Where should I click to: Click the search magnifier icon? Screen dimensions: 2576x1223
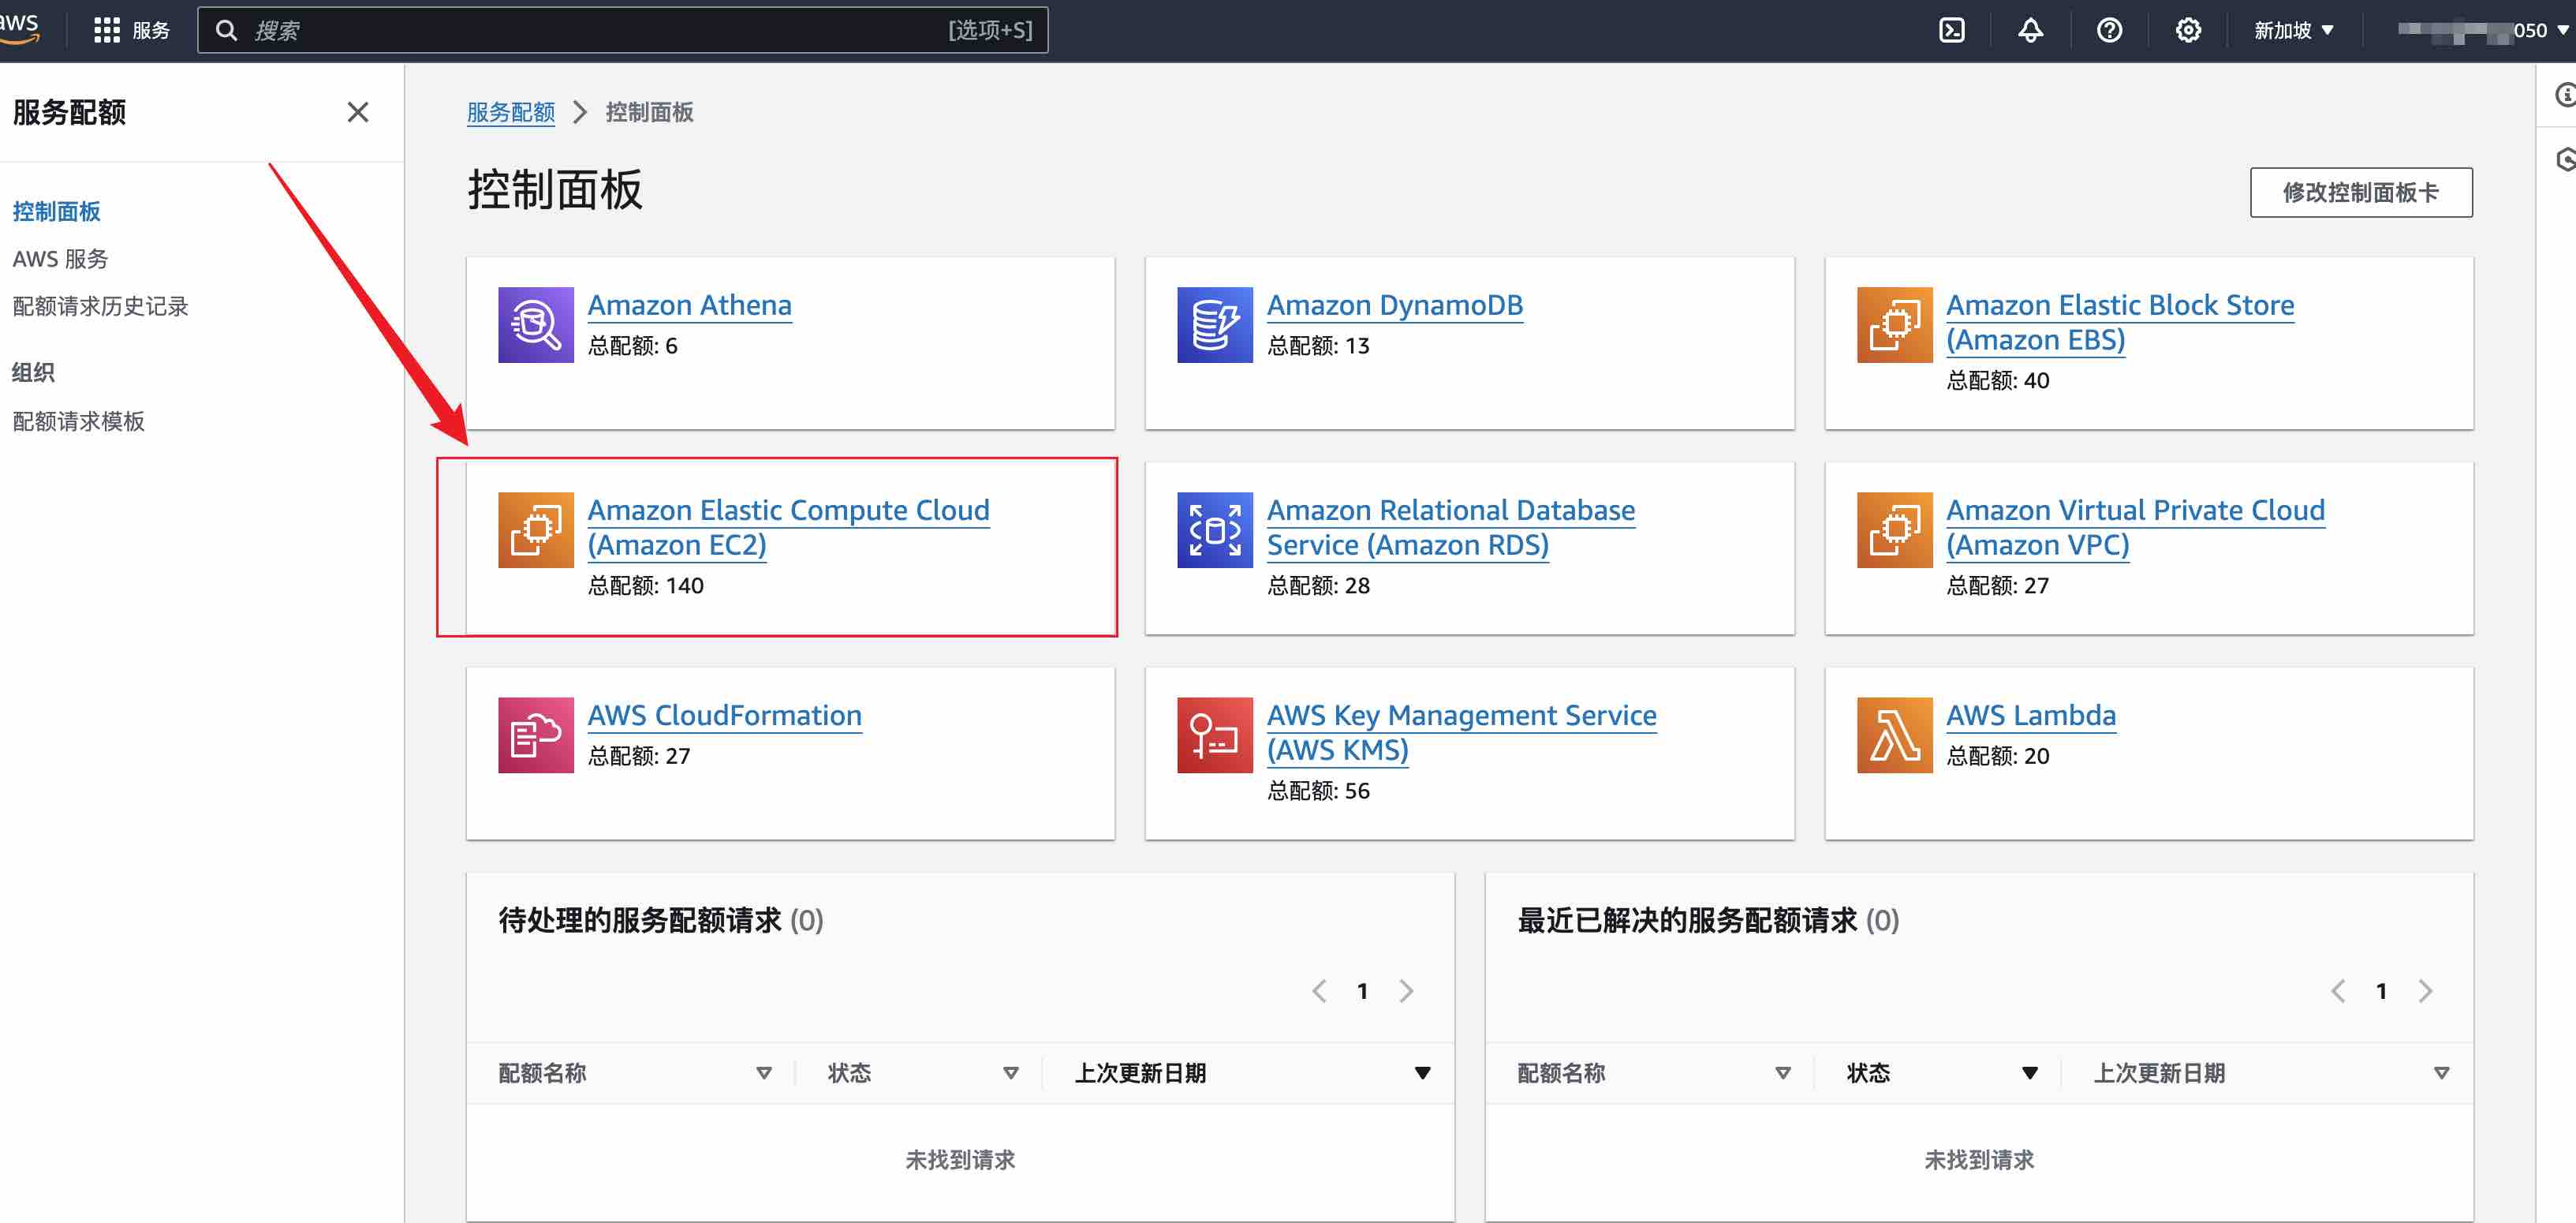[x=227, y=30]
